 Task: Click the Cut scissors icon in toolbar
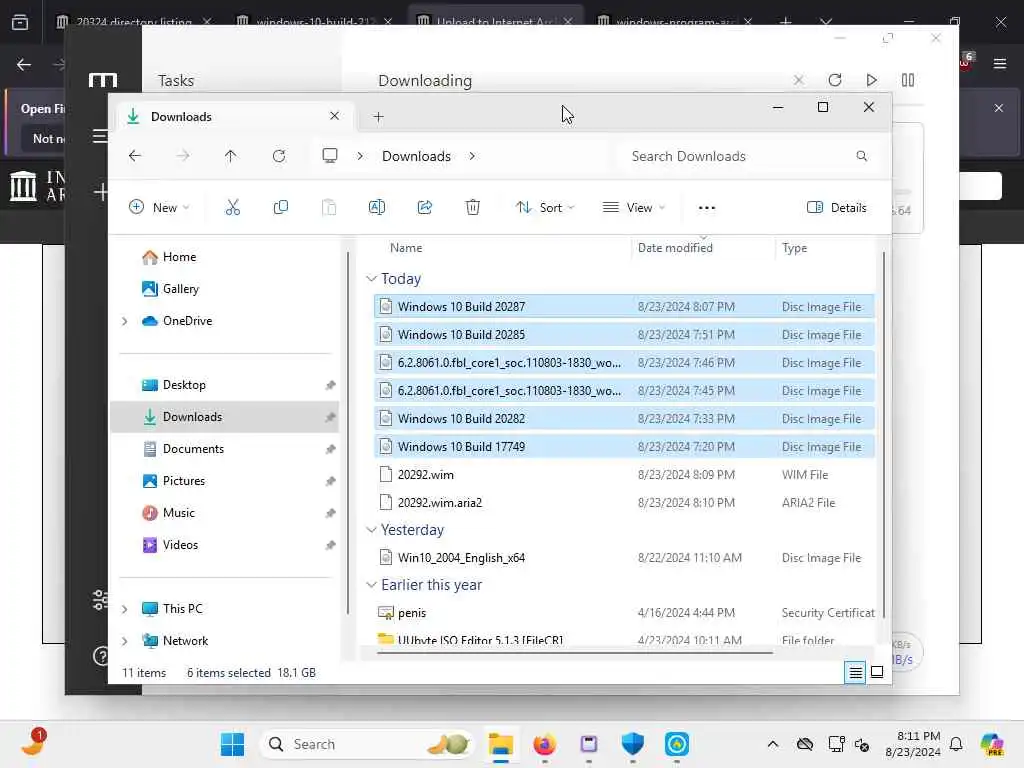[x=232, y=208]
